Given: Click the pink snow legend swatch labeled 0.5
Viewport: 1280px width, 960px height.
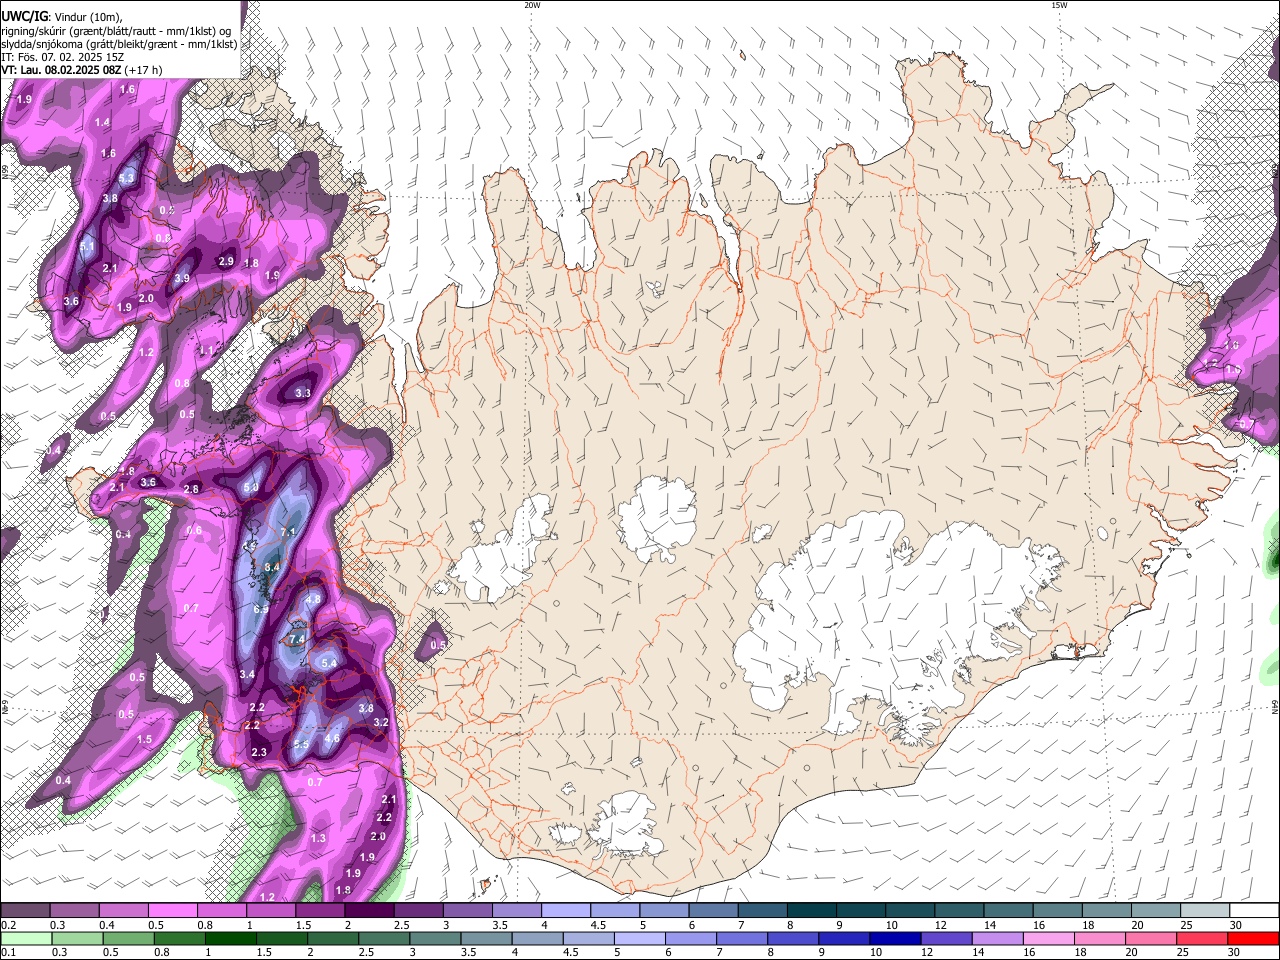Looking at the screenshot, I should 172,911.
